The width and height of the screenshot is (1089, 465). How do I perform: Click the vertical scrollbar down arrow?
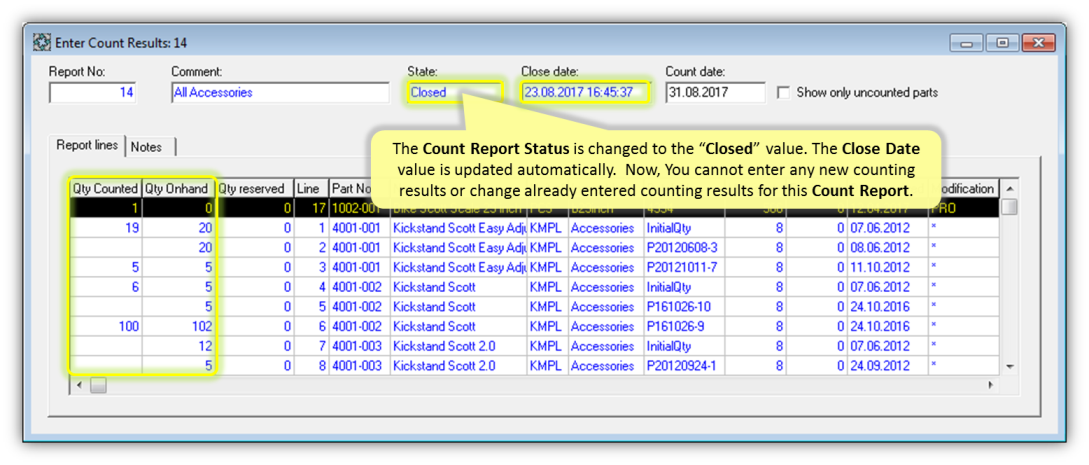(1009, 366)
